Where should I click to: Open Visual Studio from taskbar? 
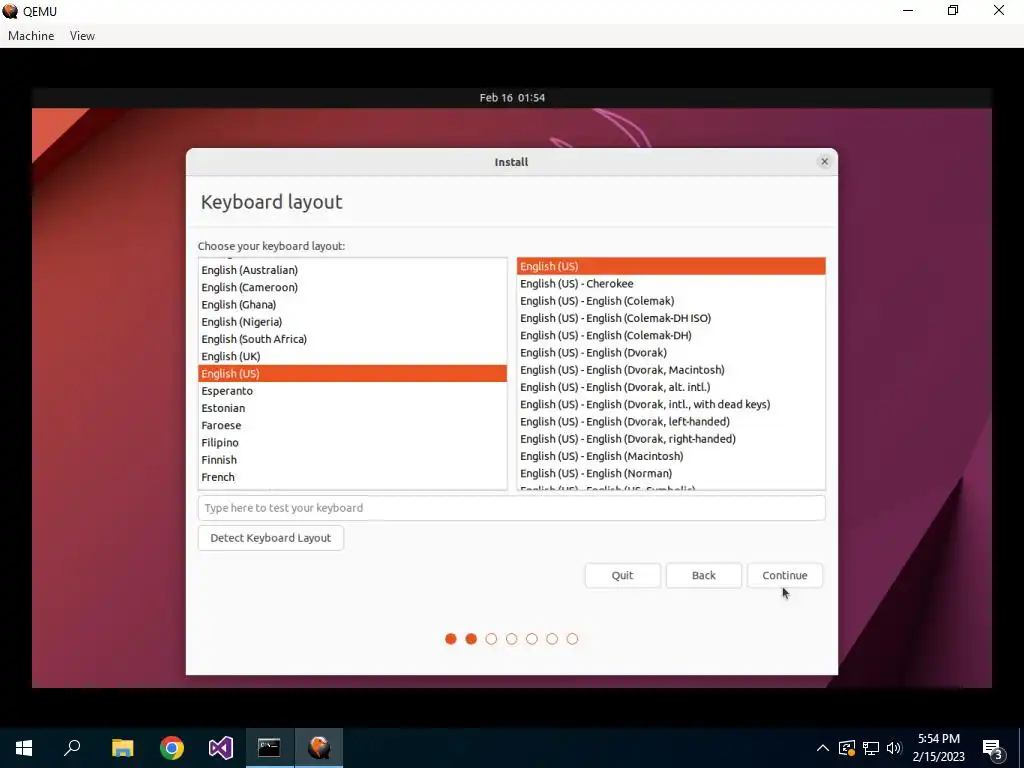(221, 748)
